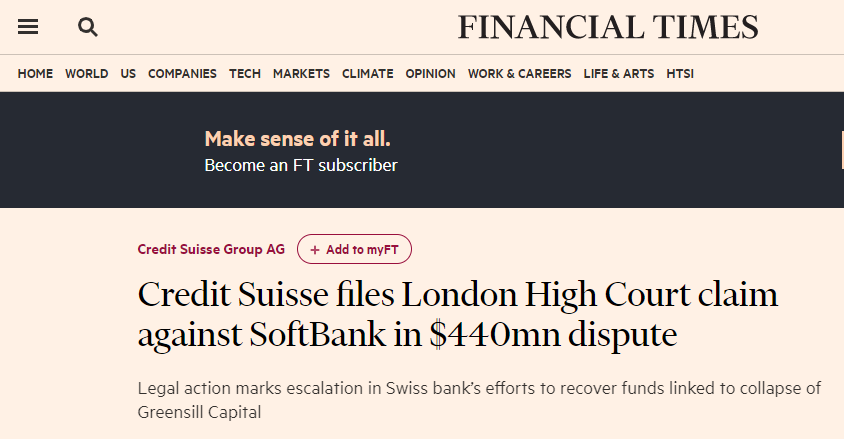Add topic with Add to myFT button

coord(354,249)
